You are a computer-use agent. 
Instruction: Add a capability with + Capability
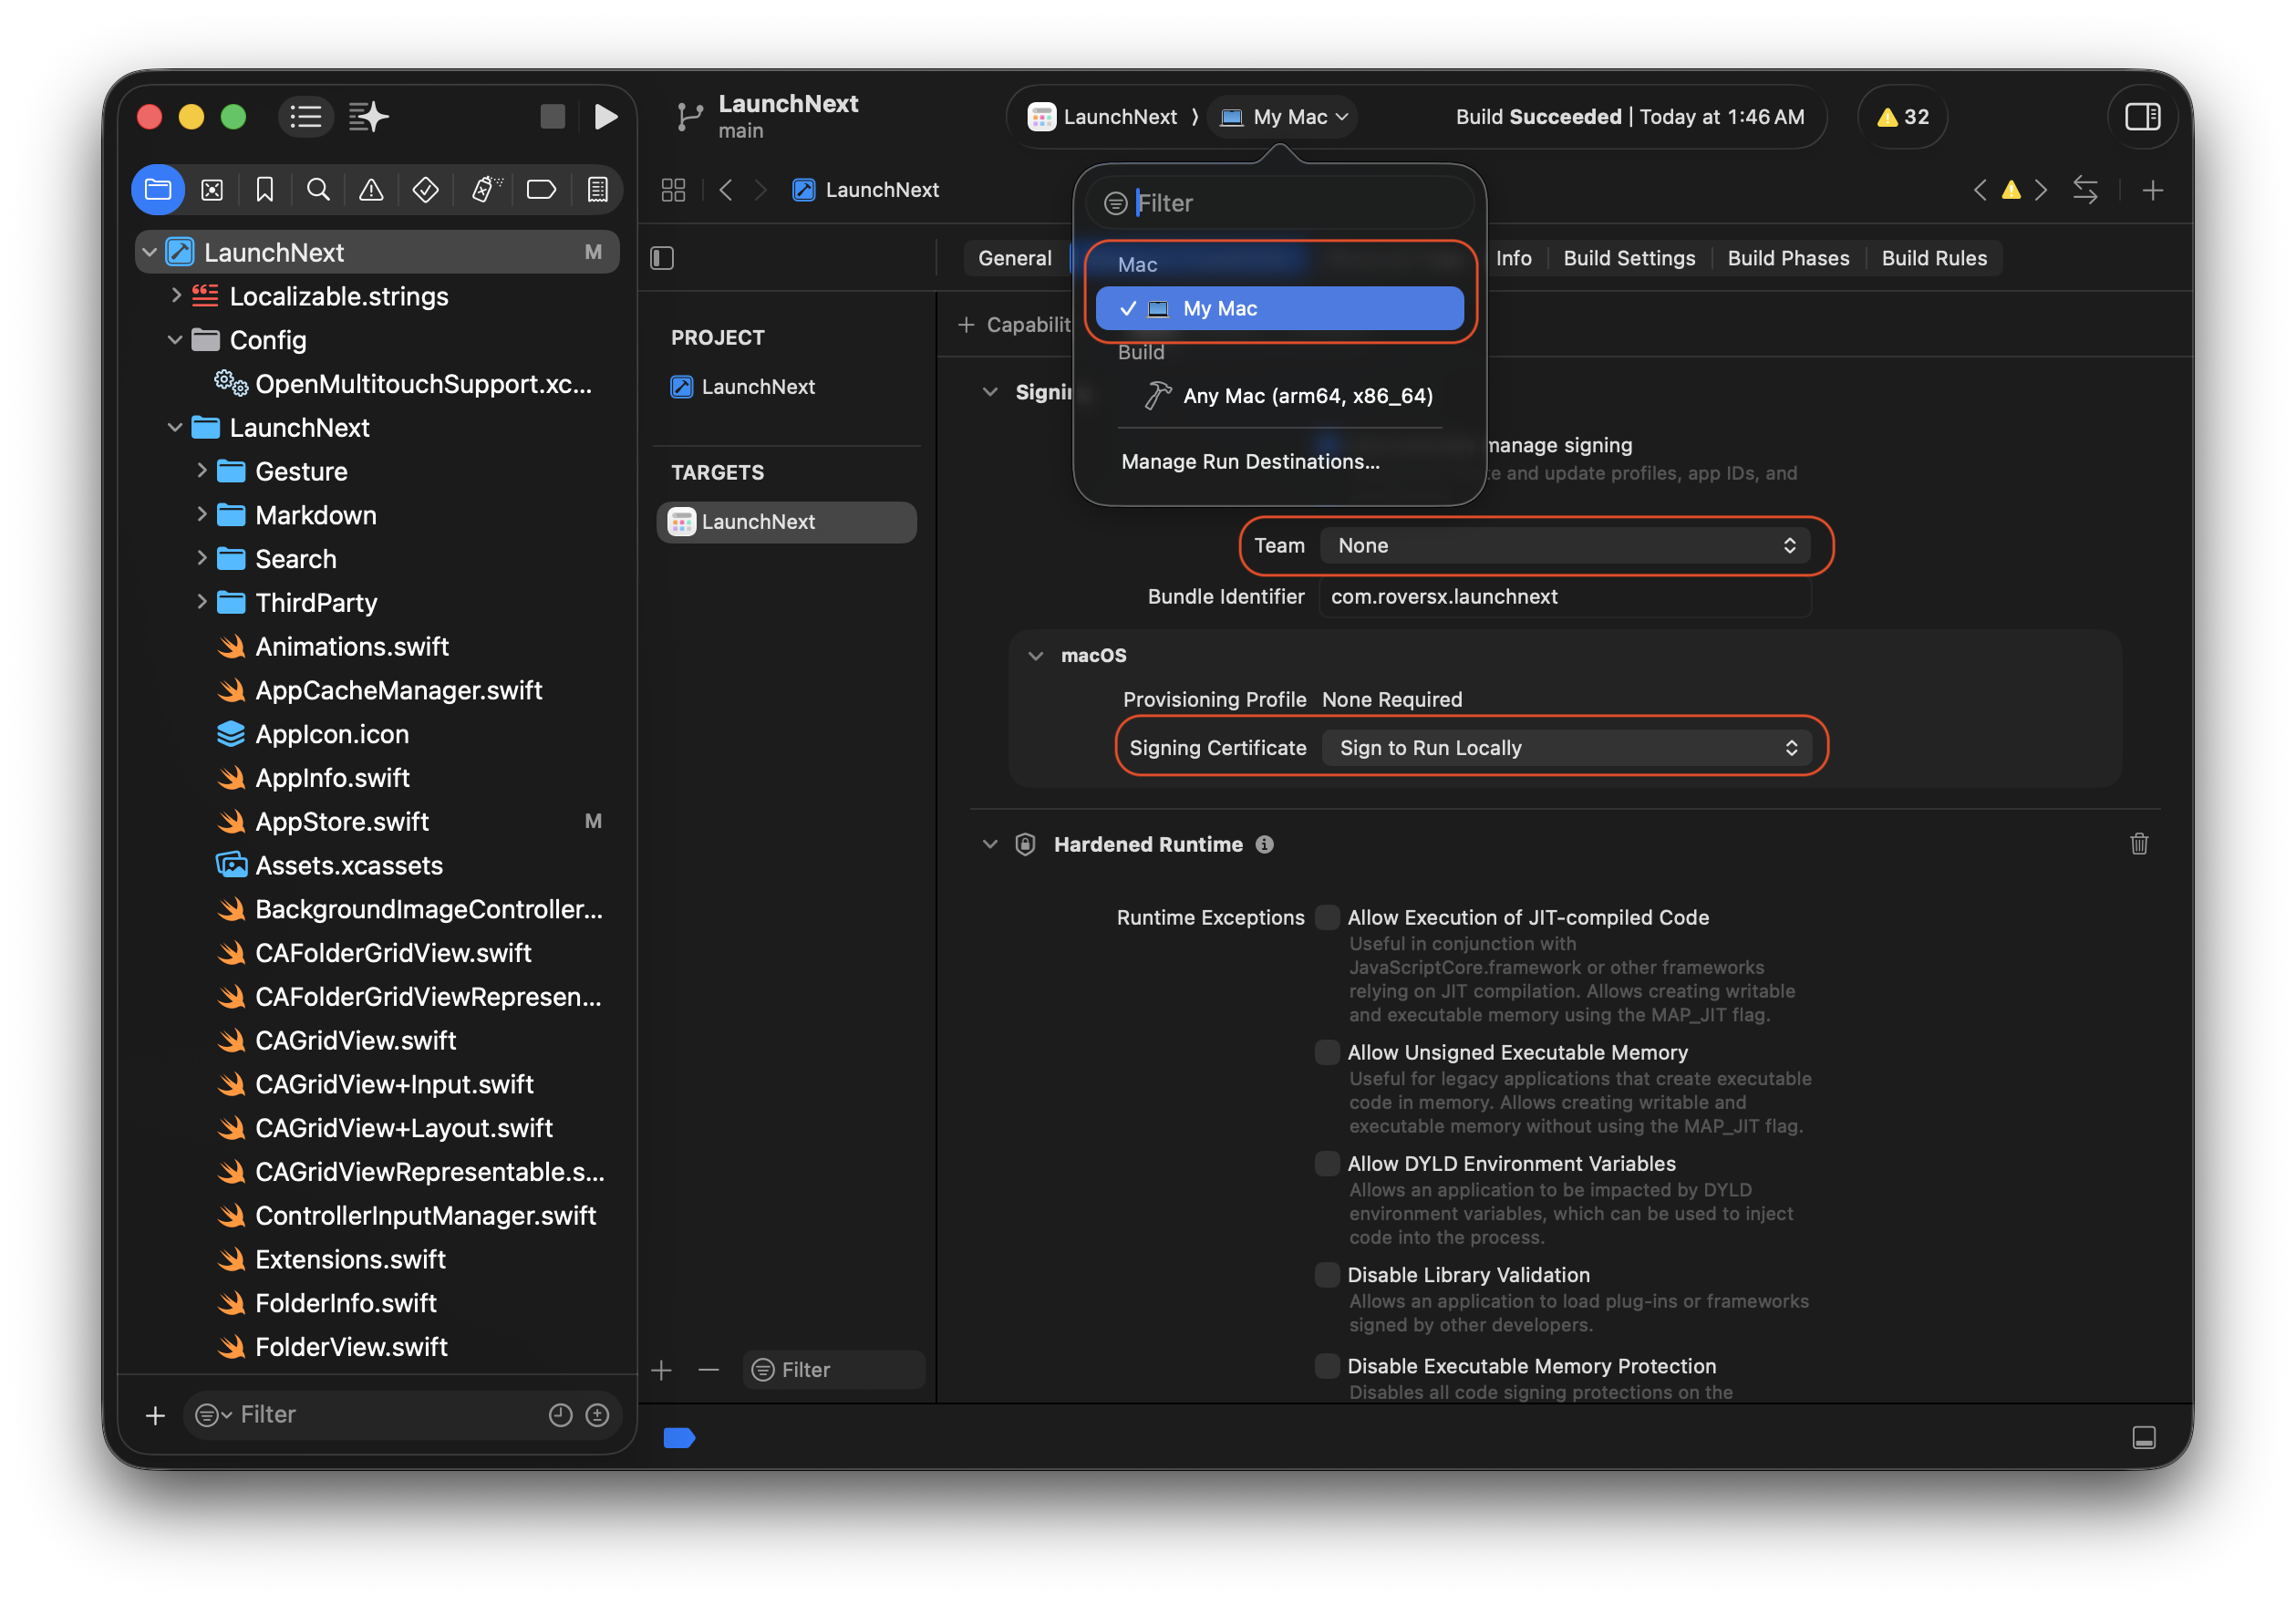(x=1014, y=325)
